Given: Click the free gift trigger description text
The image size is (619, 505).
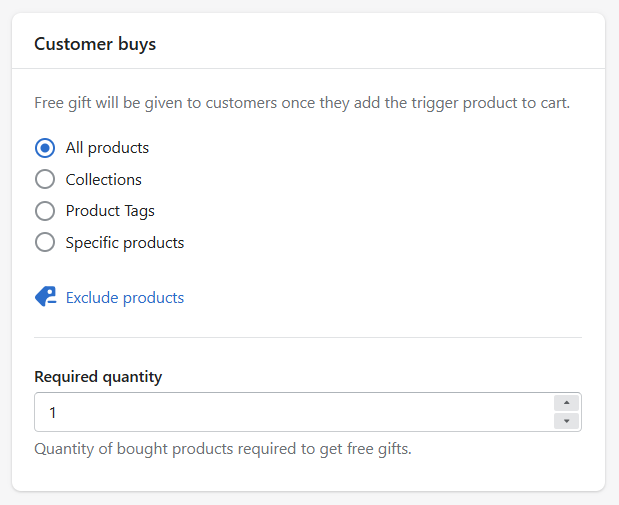Looking at the screenshot, I should (302, 103).
